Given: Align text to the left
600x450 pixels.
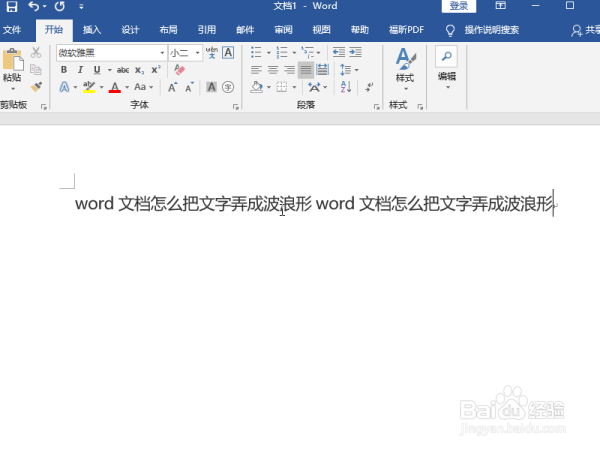Looking at the screenshot, I should [x=256, y=70].
